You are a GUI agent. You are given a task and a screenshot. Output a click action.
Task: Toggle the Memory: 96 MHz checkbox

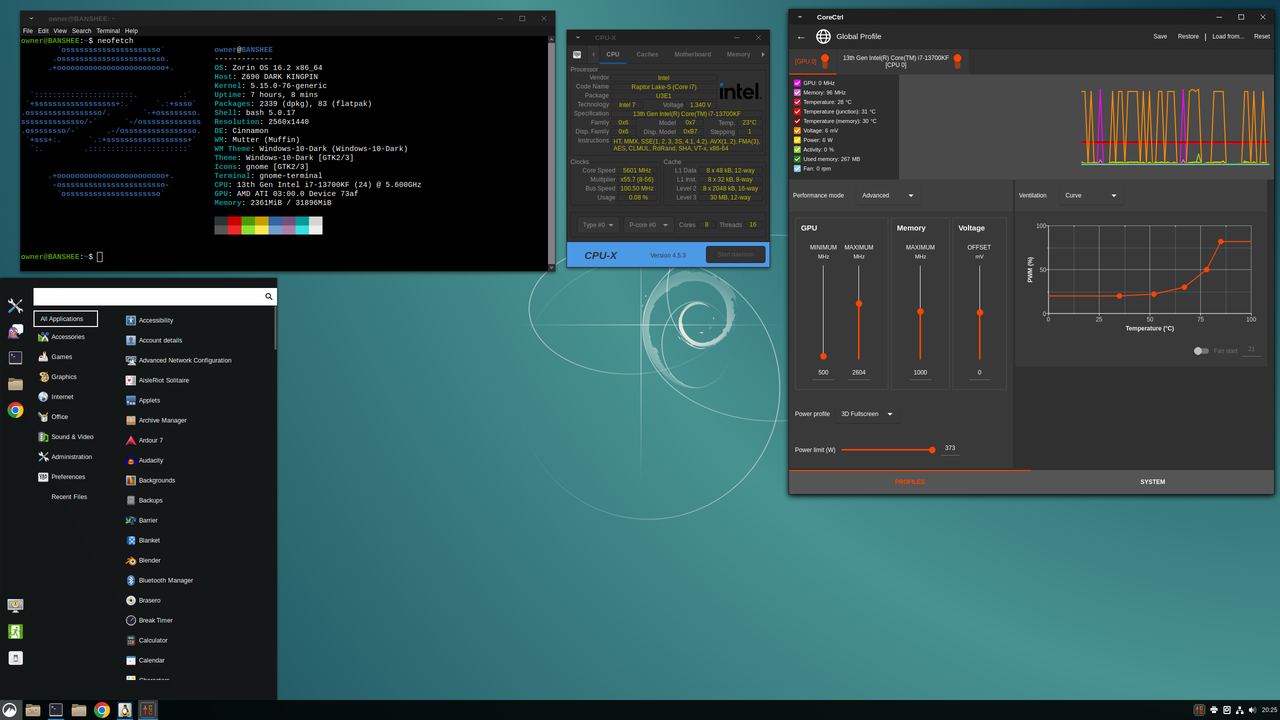[x=797, y=92]
